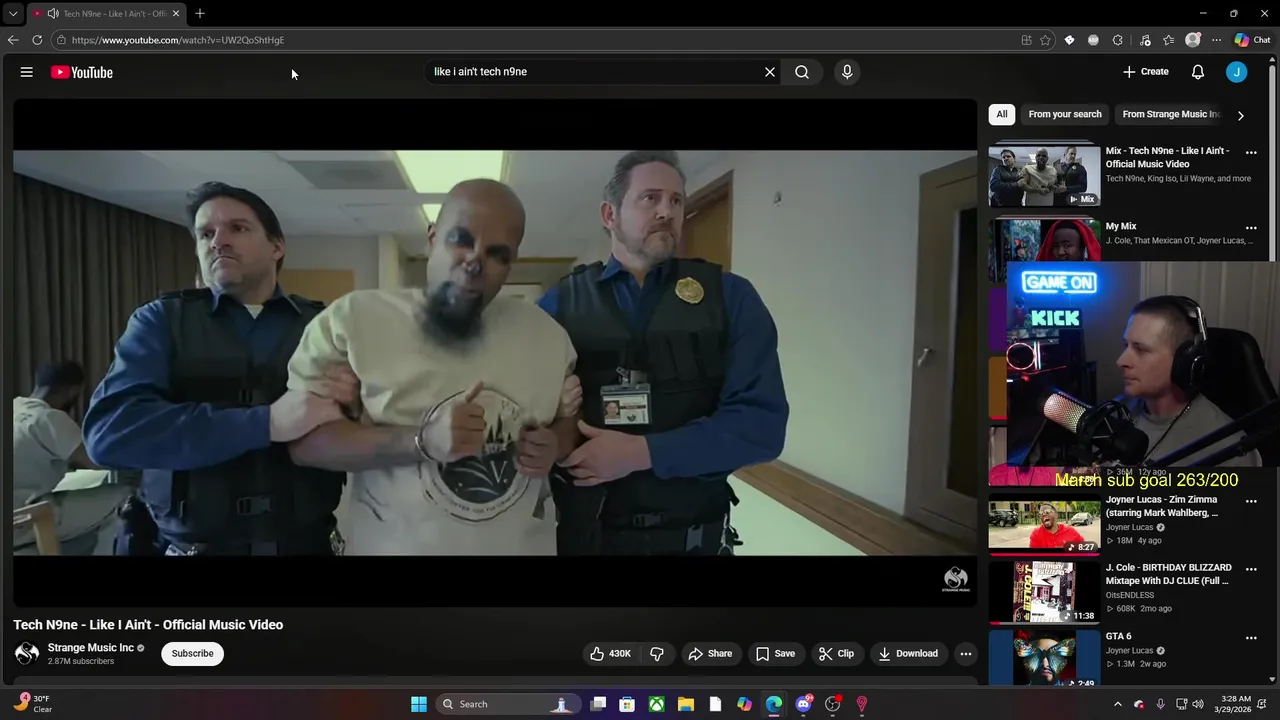1280x720 pixels.
Task: Open the YouTube hamburger guide menu
Action: click(x=27, y=72)
